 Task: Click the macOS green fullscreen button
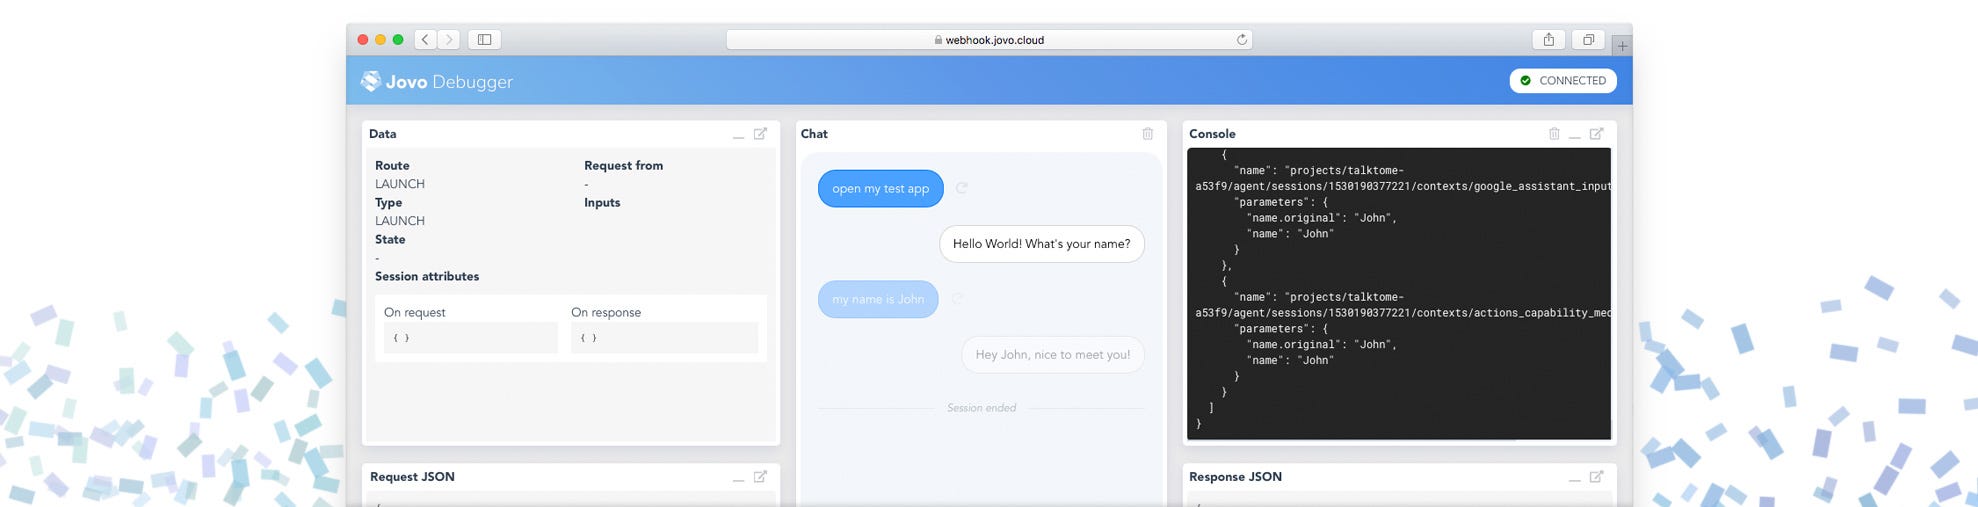pyautogui.click(x=398, y=40)
